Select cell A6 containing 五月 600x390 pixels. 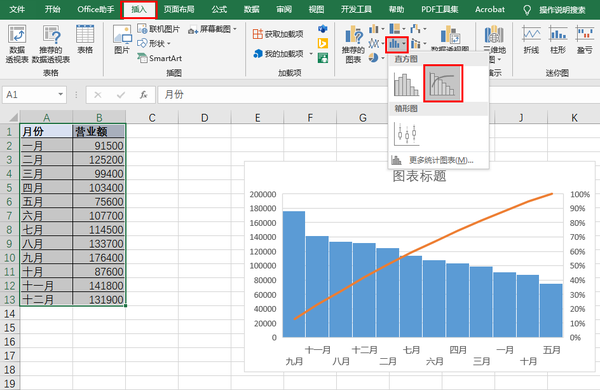click(x=46, y=202)
